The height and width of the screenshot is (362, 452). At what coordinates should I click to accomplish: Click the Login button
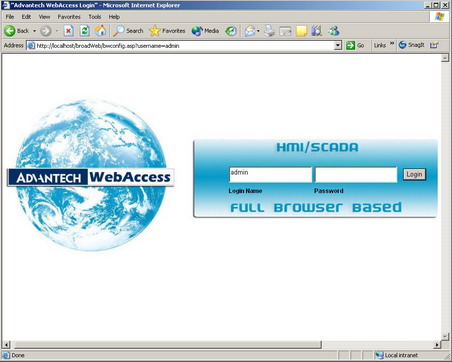pyautogui.click(x=414, y=174)
